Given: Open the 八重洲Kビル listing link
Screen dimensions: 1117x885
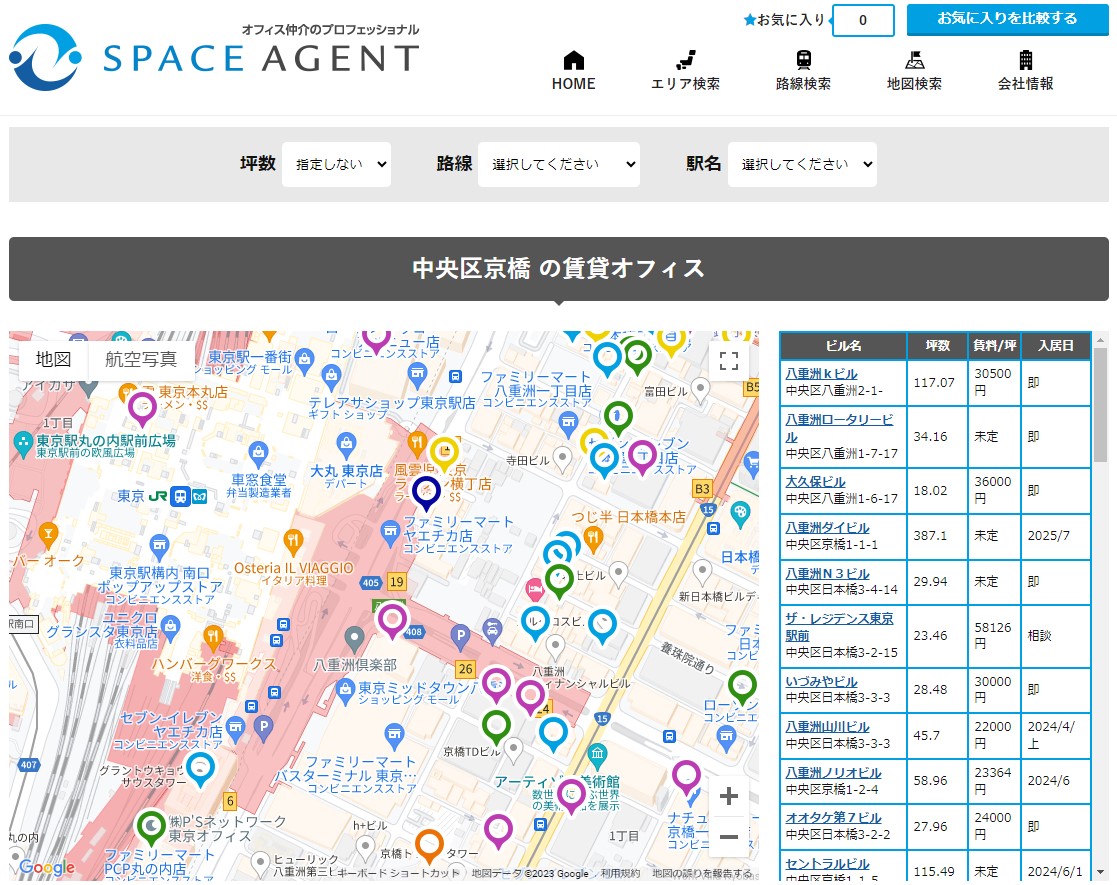Looking at the screenshot, I should click(x=821, y=374).
